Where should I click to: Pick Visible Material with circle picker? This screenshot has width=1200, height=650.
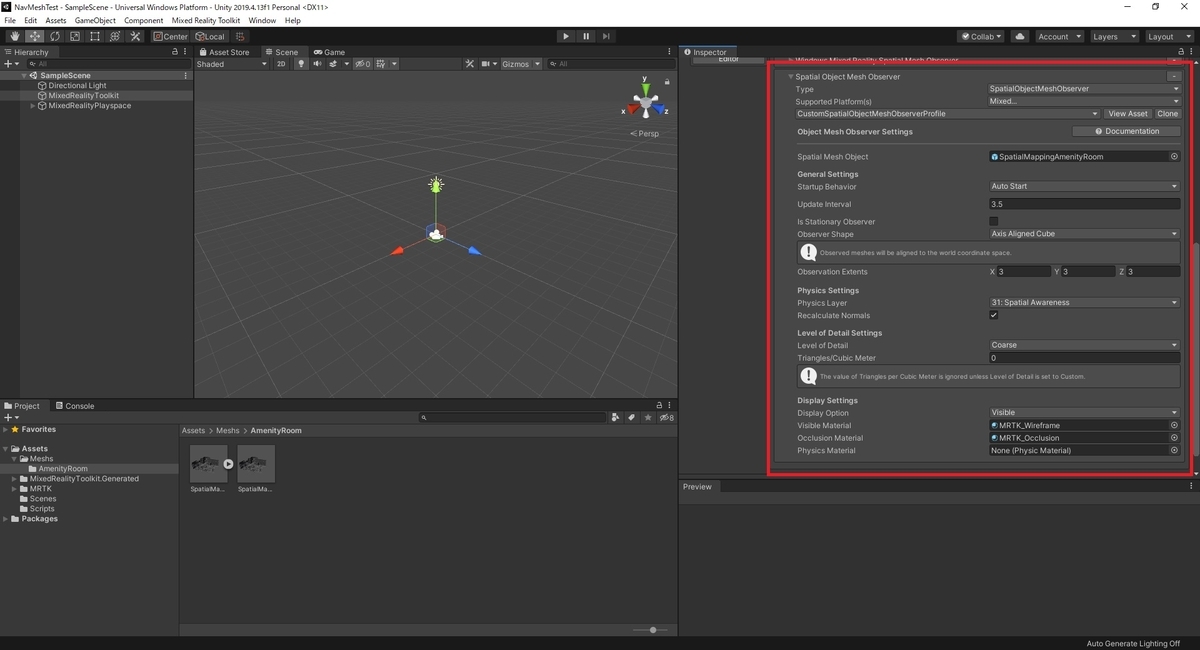(x=1174, y=425)
